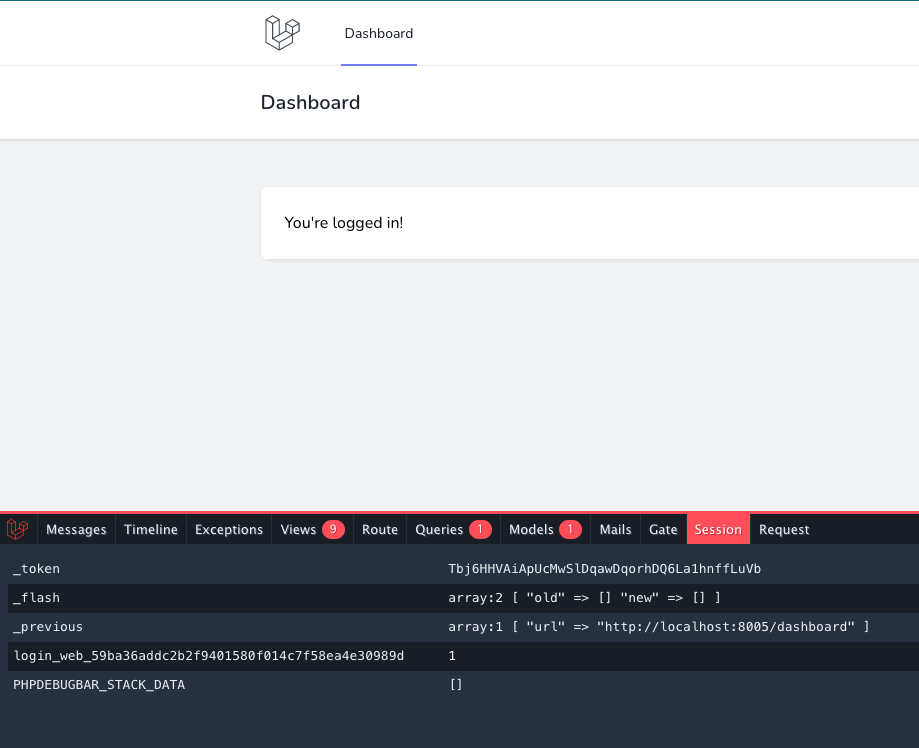Click the Laravel logo in the header

[281, 32]
